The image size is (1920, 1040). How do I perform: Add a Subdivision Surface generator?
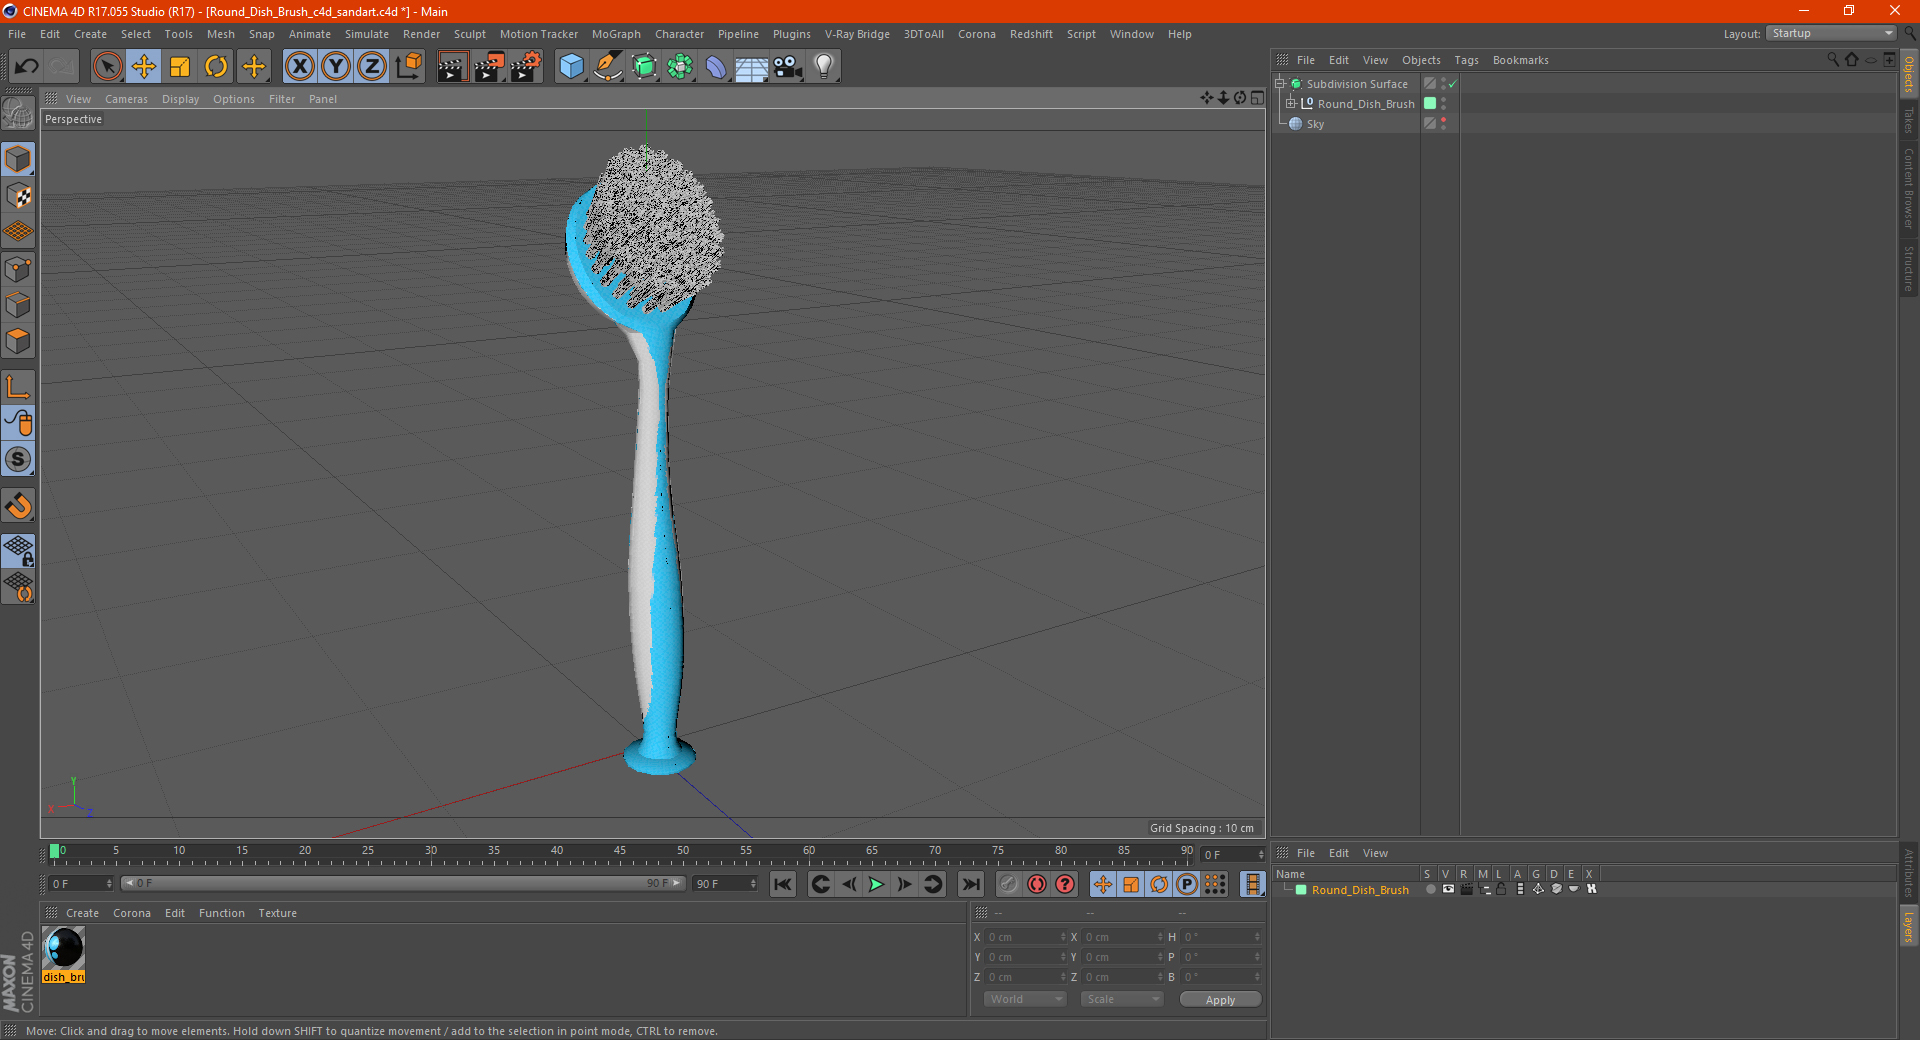(x=645, y=67)
